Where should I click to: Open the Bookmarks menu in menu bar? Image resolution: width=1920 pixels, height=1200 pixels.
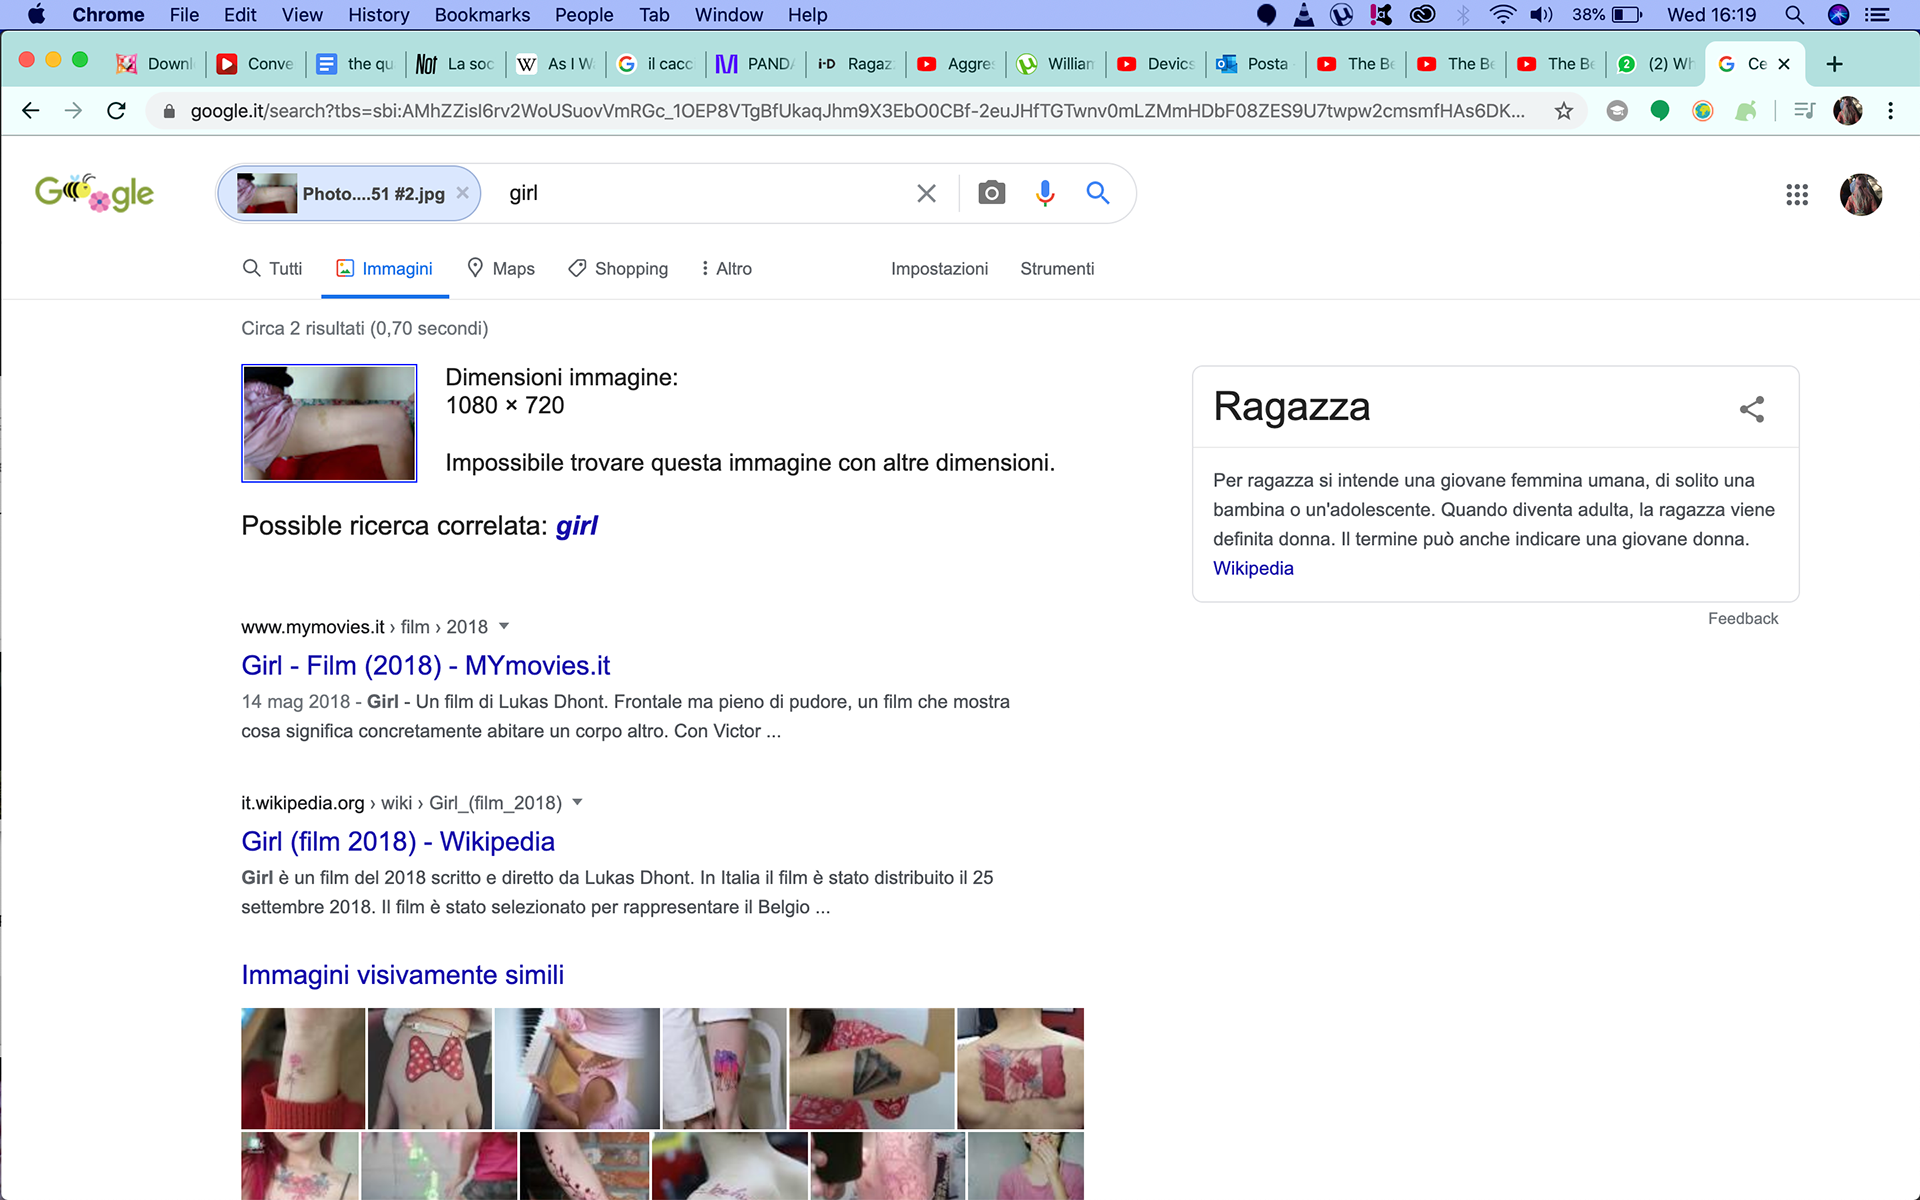tap(482, 15)
